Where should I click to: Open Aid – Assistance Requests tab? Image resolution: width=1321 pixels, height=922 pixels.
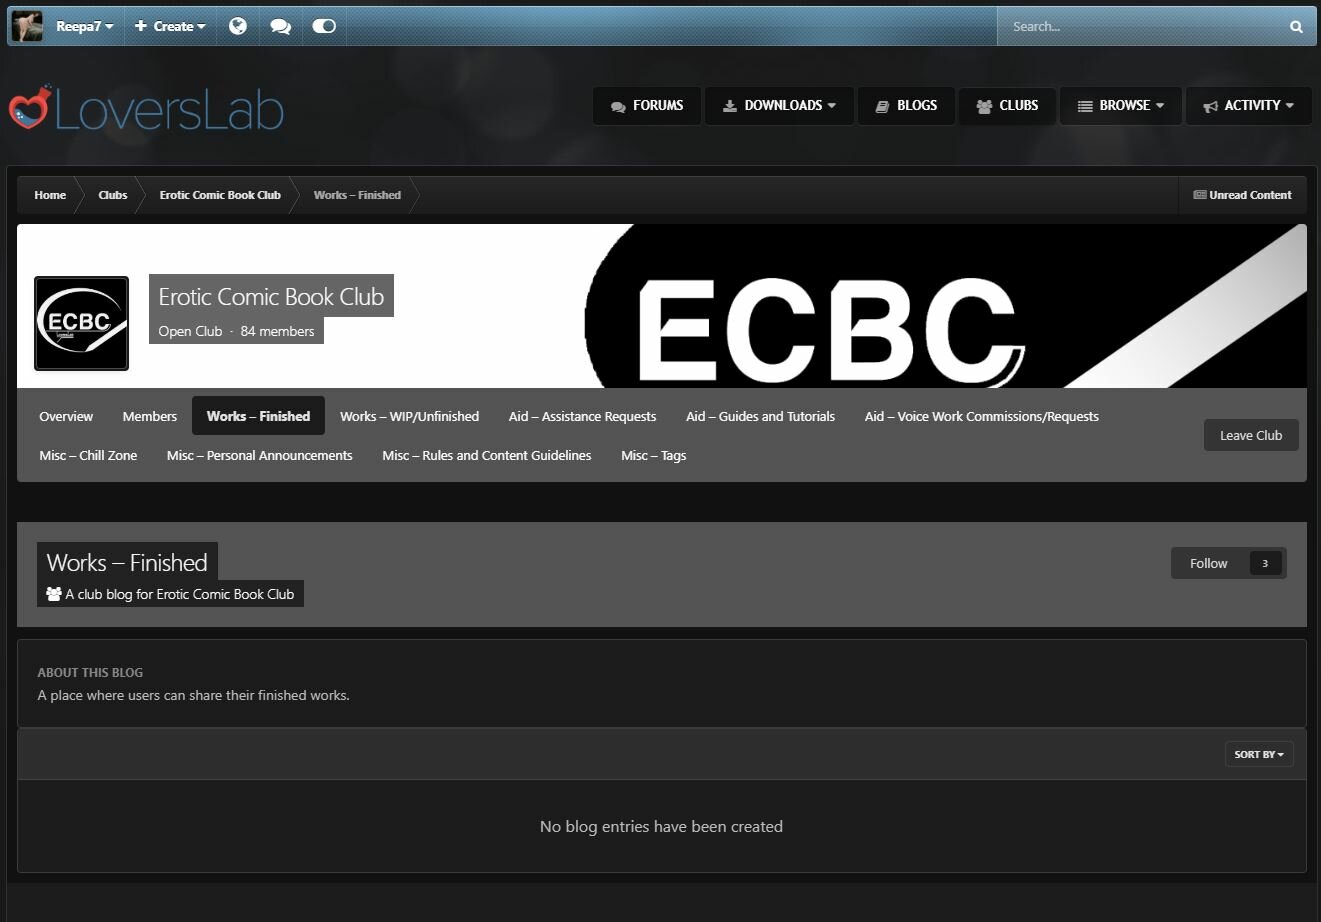click(x=582, y=416)
